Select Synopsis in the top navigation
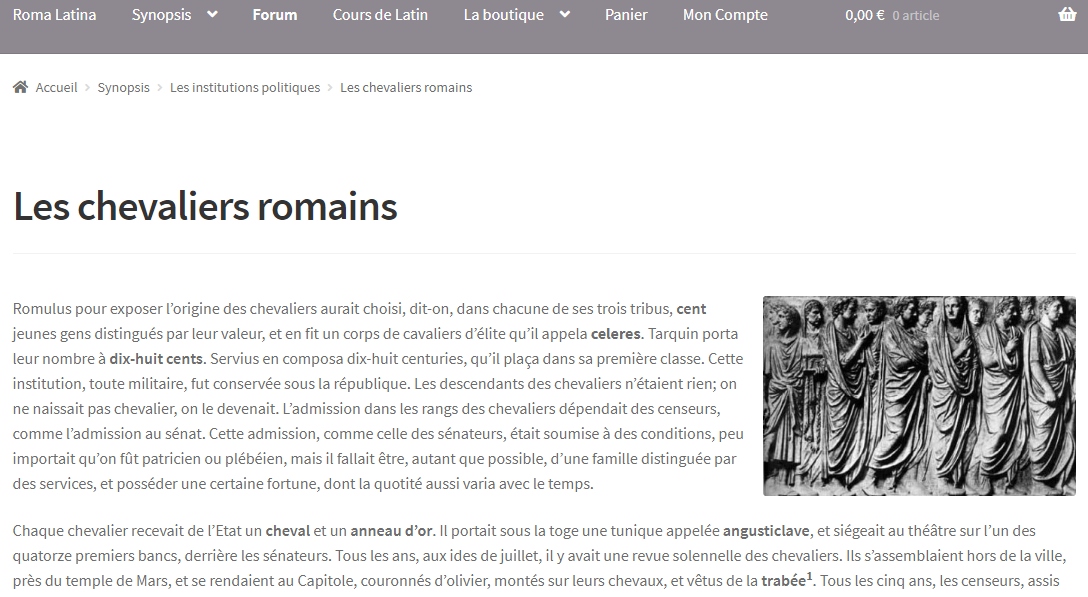Screen dimensions: 1088x597 161,15
